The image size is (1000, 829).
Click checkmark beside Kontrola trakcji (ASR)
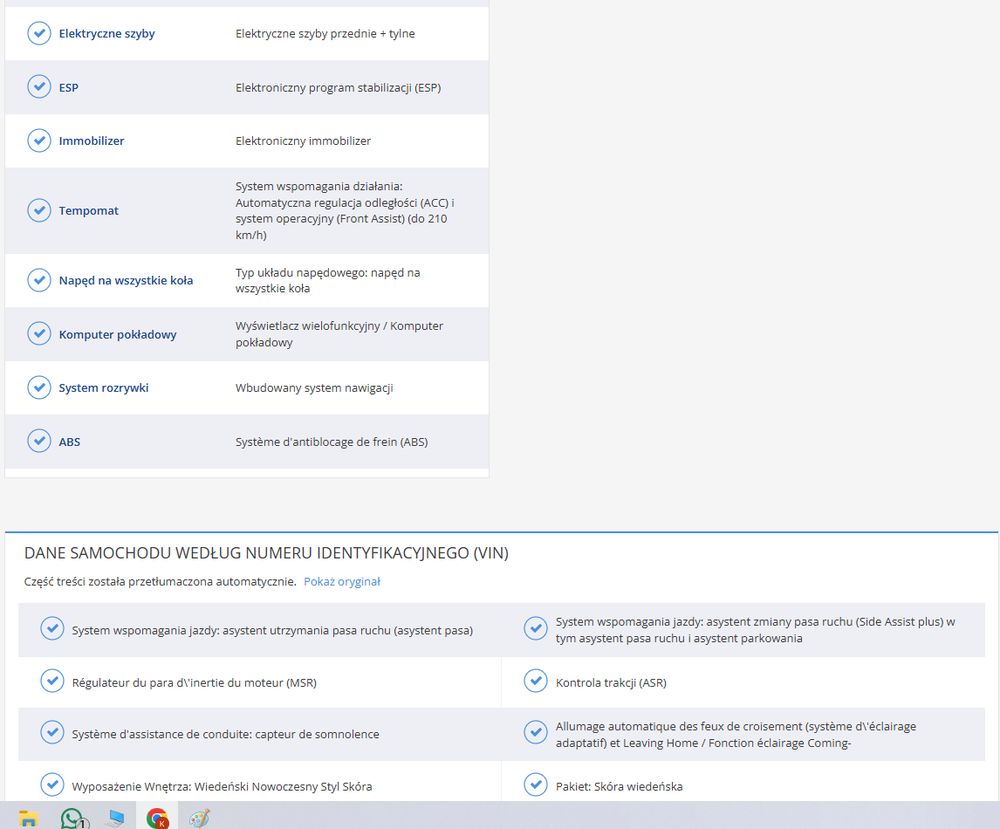(536, 681)
